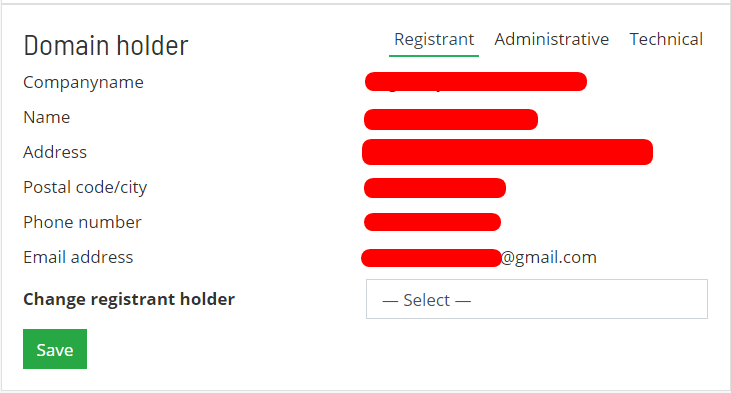Image resolution: width=731 pixels, height=393 pixels.
Task: Click the redacted Name value
Action: (451, 119)
